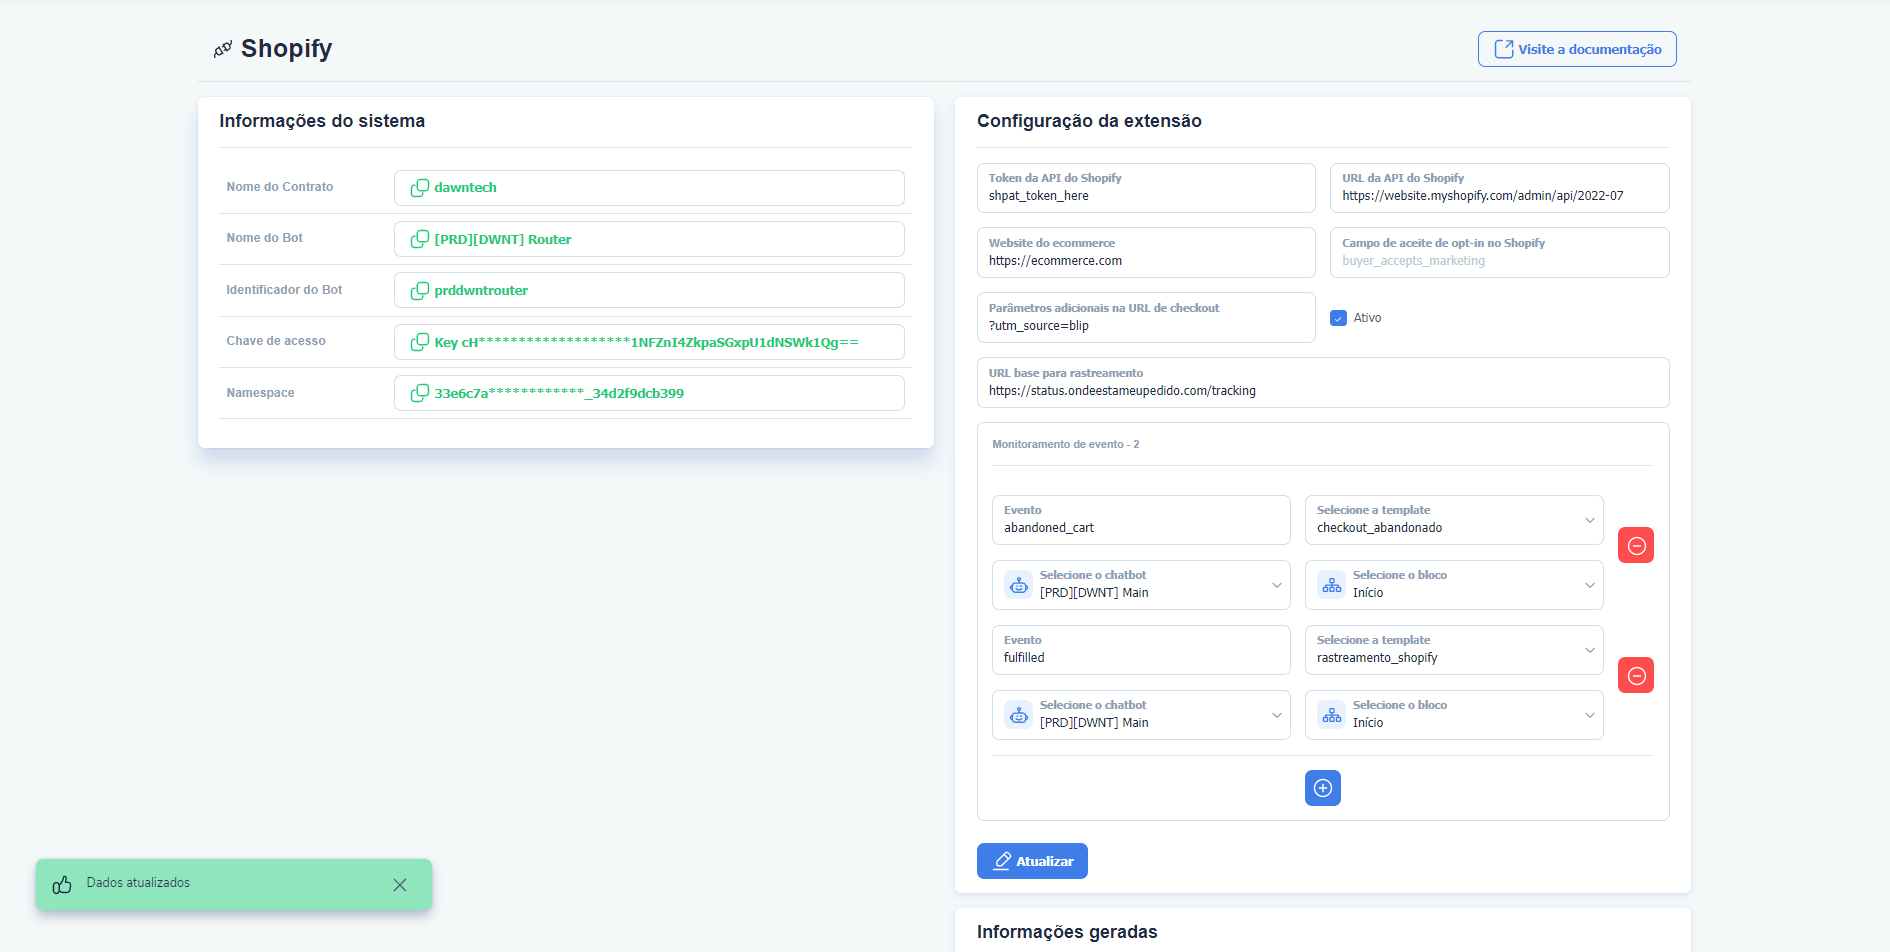Viewport: 1890px width, 952px height.
Task: Click the Atualizar button
Action: [x=1032, y=861]
